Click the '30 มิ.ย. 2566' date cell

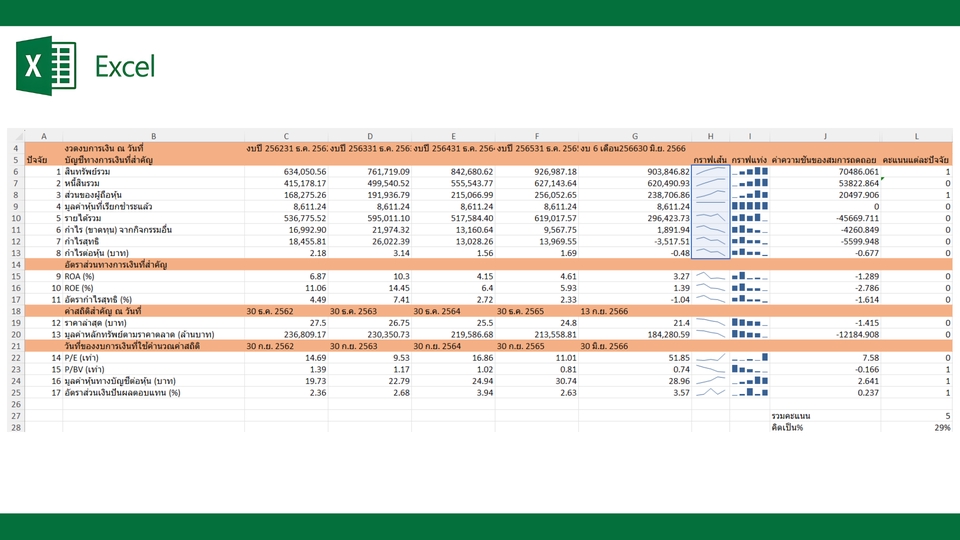tap(635, 346)
